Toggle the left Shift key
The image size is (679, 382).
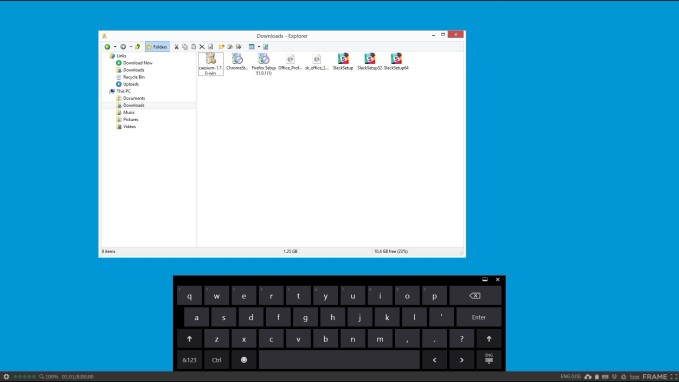pos(189,339)
